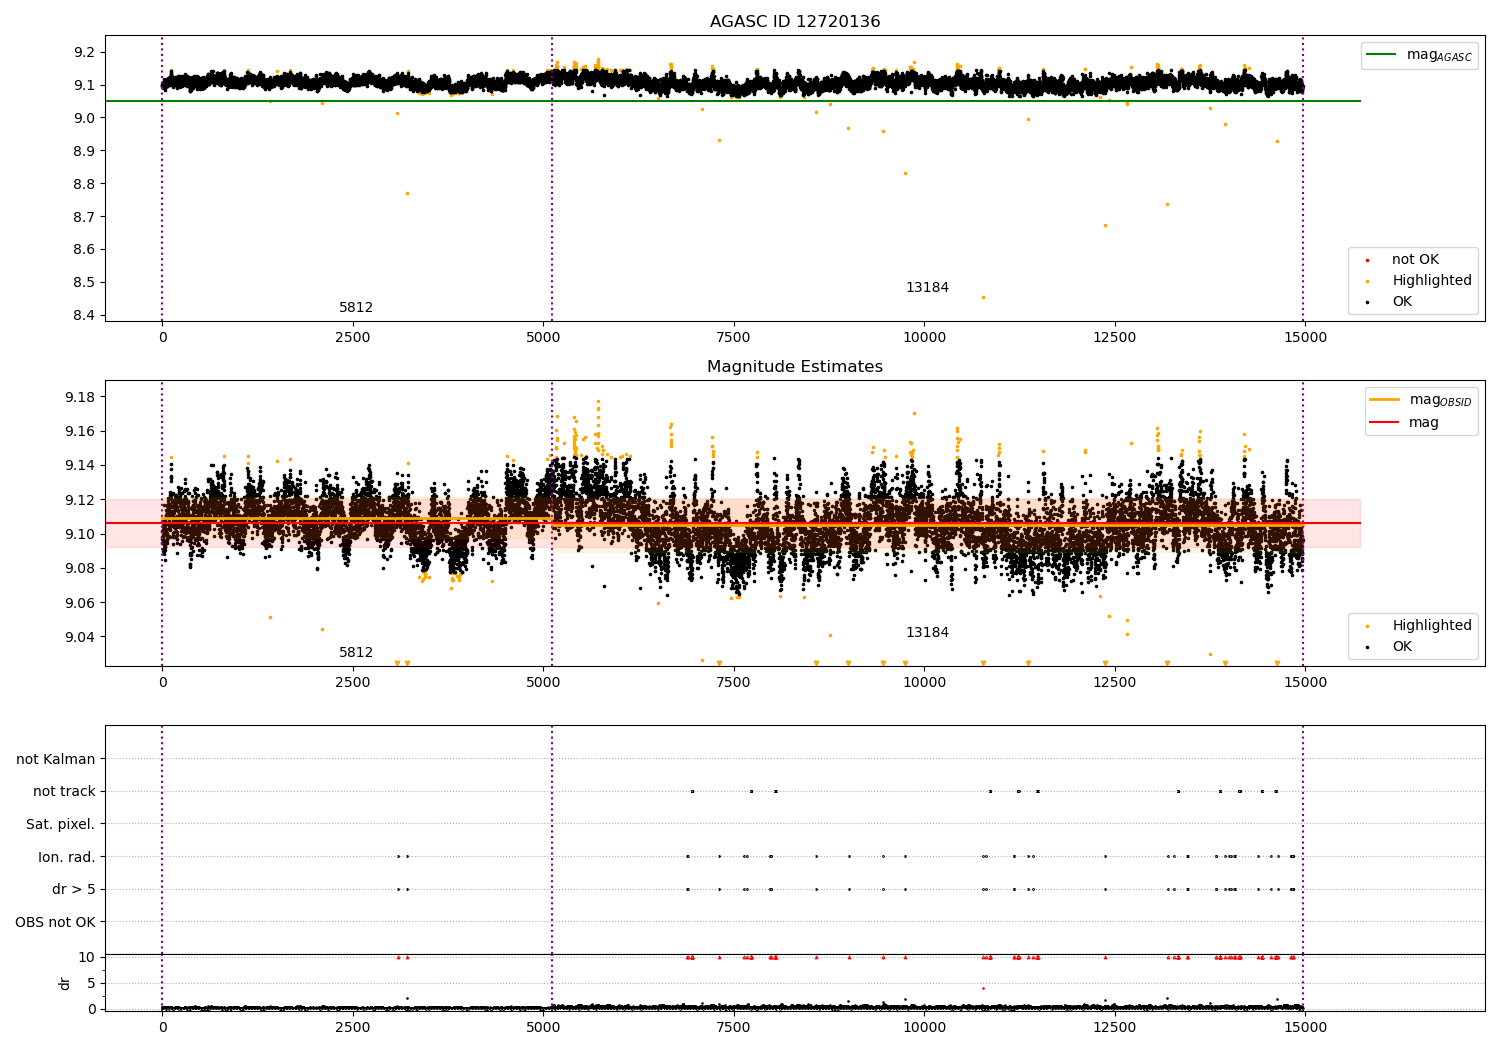Image resolution: width=1500 pixels, height=1050 pixels.
Task: Click the red horizontal mag line at its right end
Action: pos(1358,523)
